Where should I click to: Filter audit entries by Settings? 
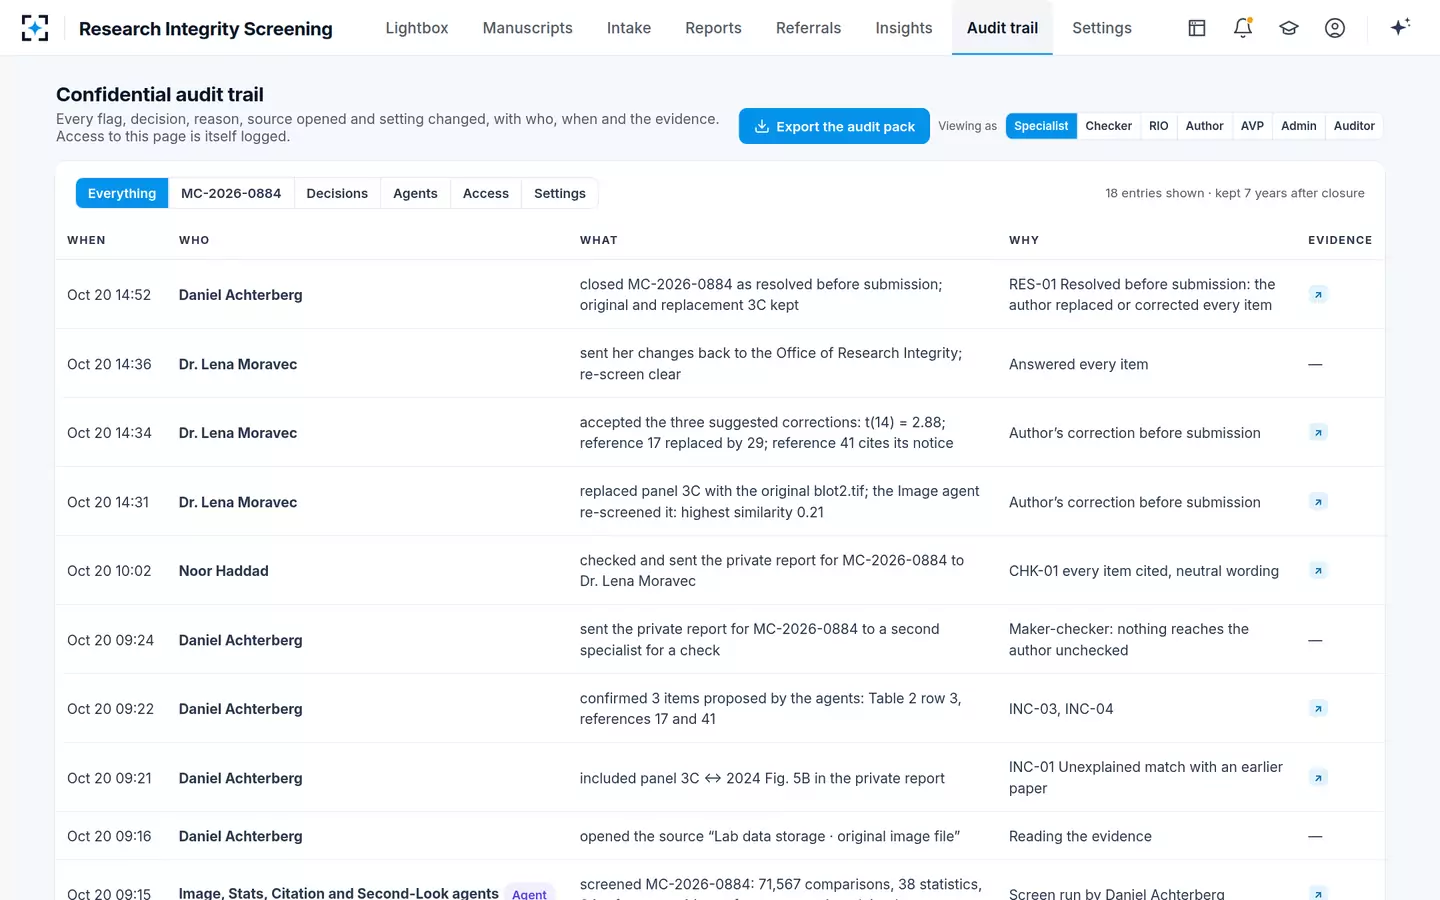click(560, 193)
